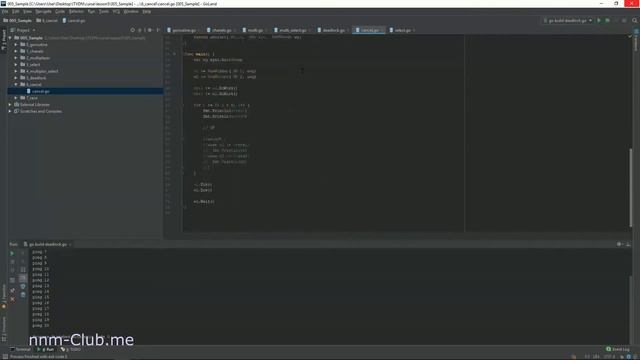Viewport: 640px width, 360px height.
Task: Open the Structure side tool tab
Action: [4, 330]
